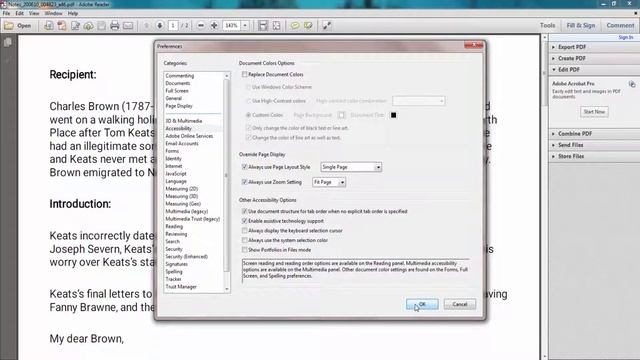Toggle Enable assistive technology support checkbox
The height and width of the screenshot is (360, 640).
244,221
